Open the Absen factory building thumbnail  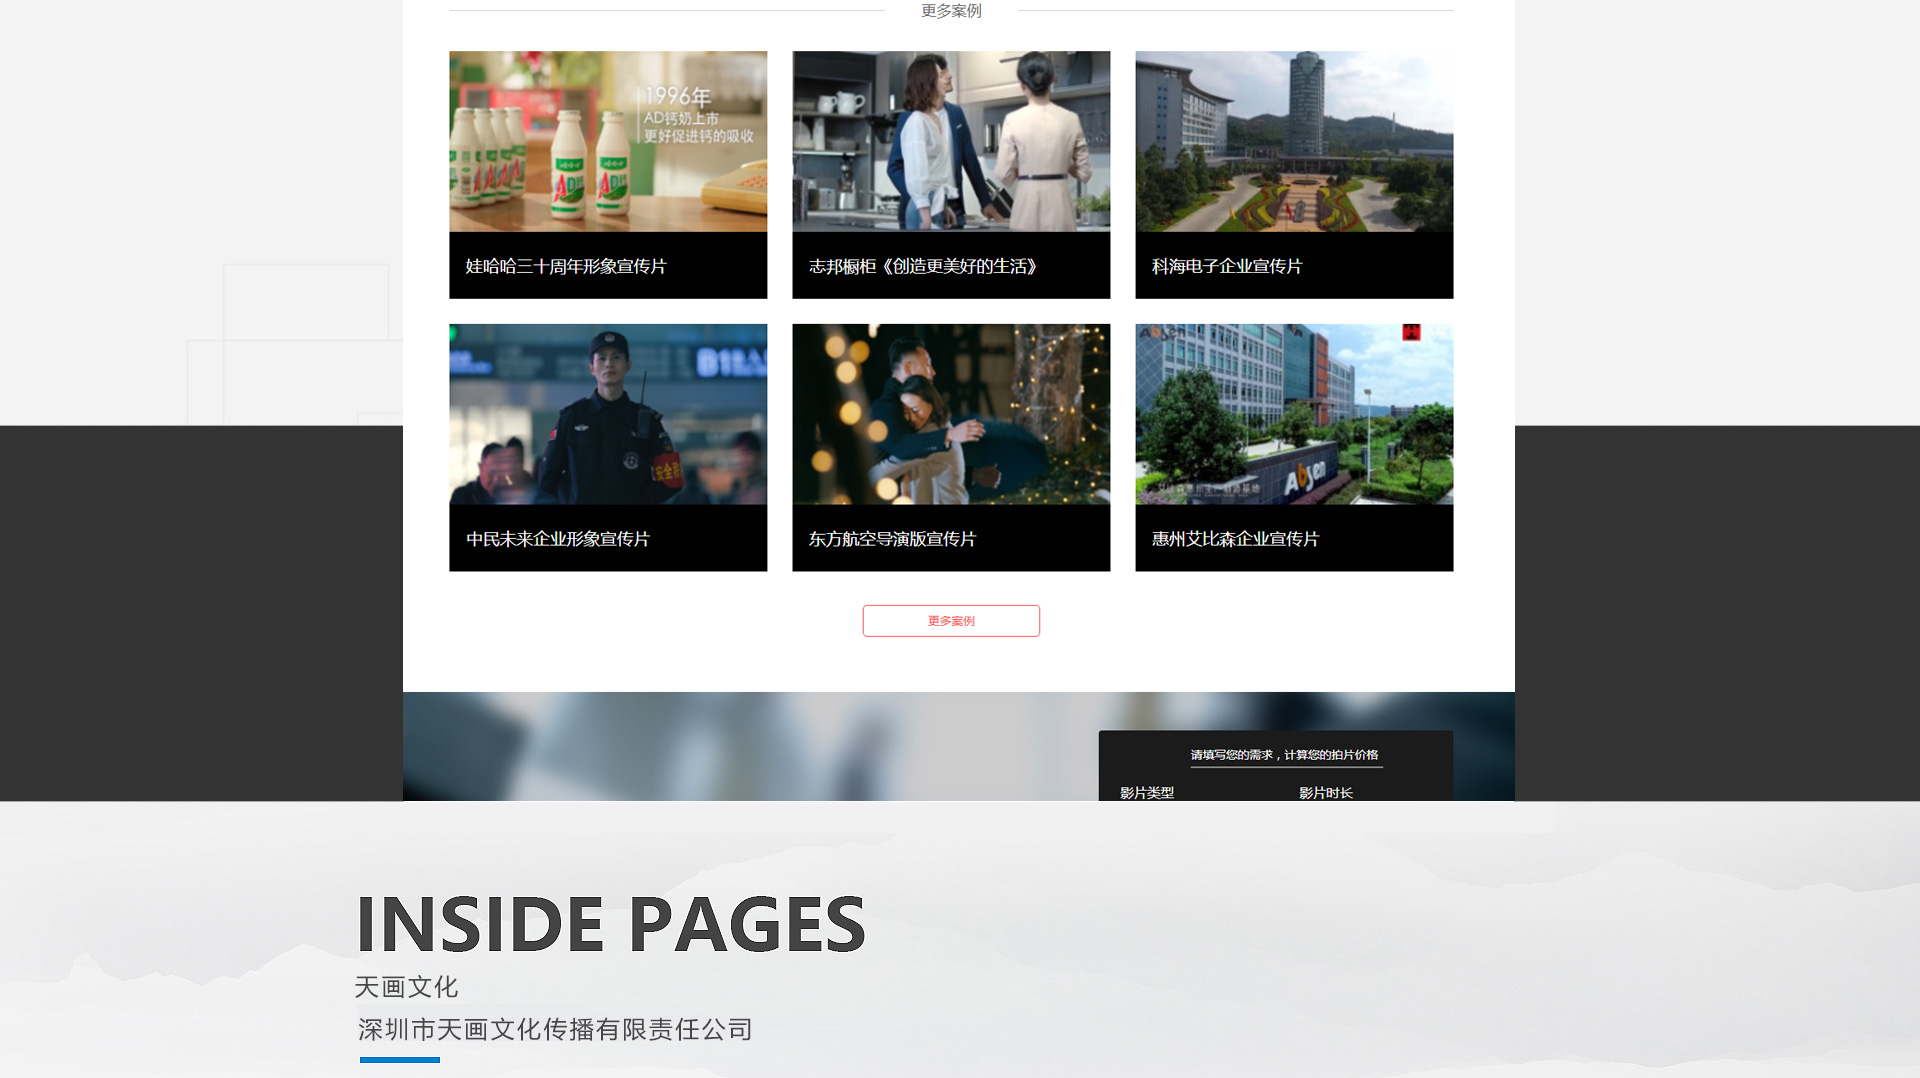pos(1294,414)
